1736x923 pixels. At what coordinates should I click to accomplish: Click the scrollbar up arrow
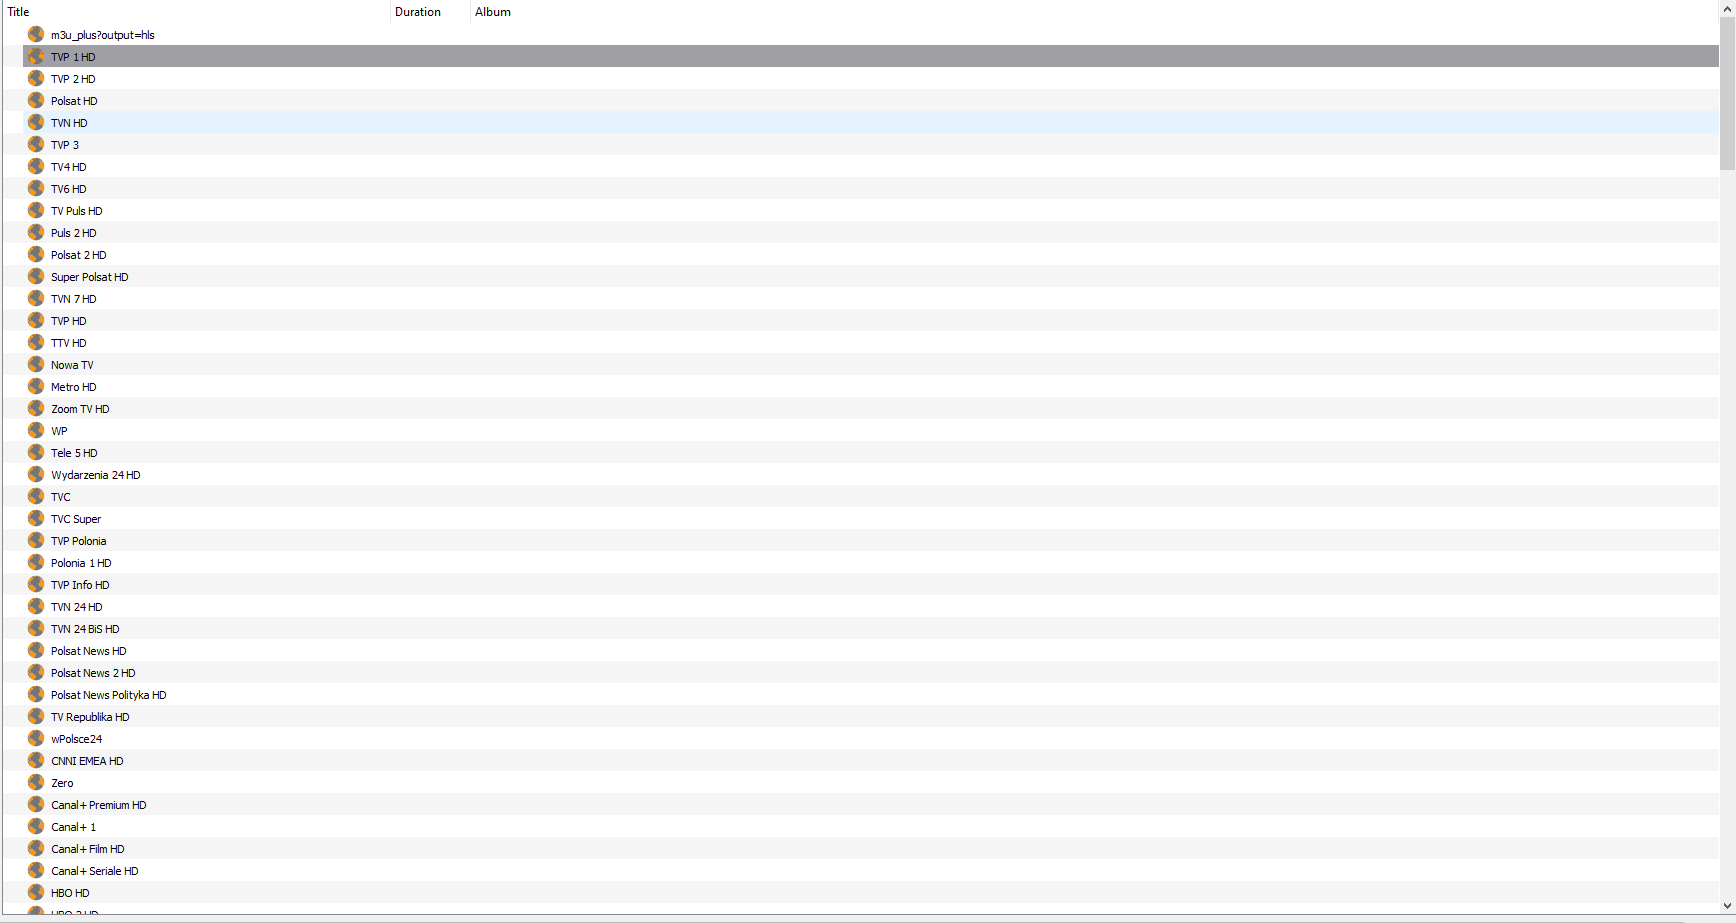point(1727,8)
